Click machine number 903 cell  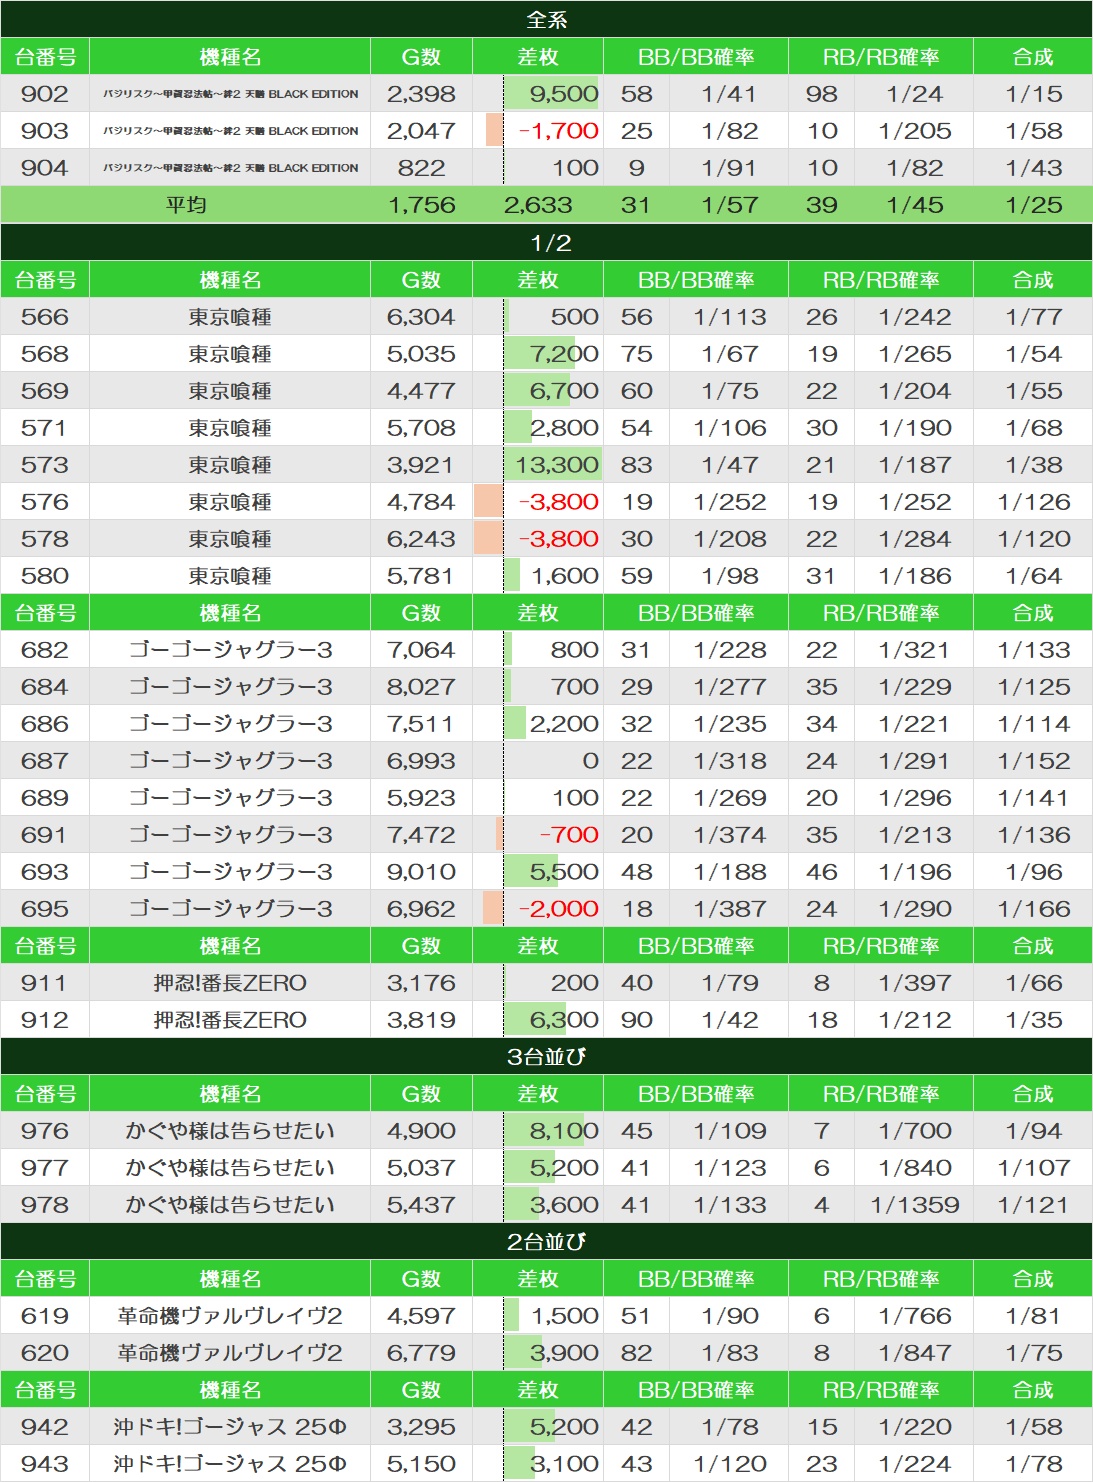coord(45,131)
